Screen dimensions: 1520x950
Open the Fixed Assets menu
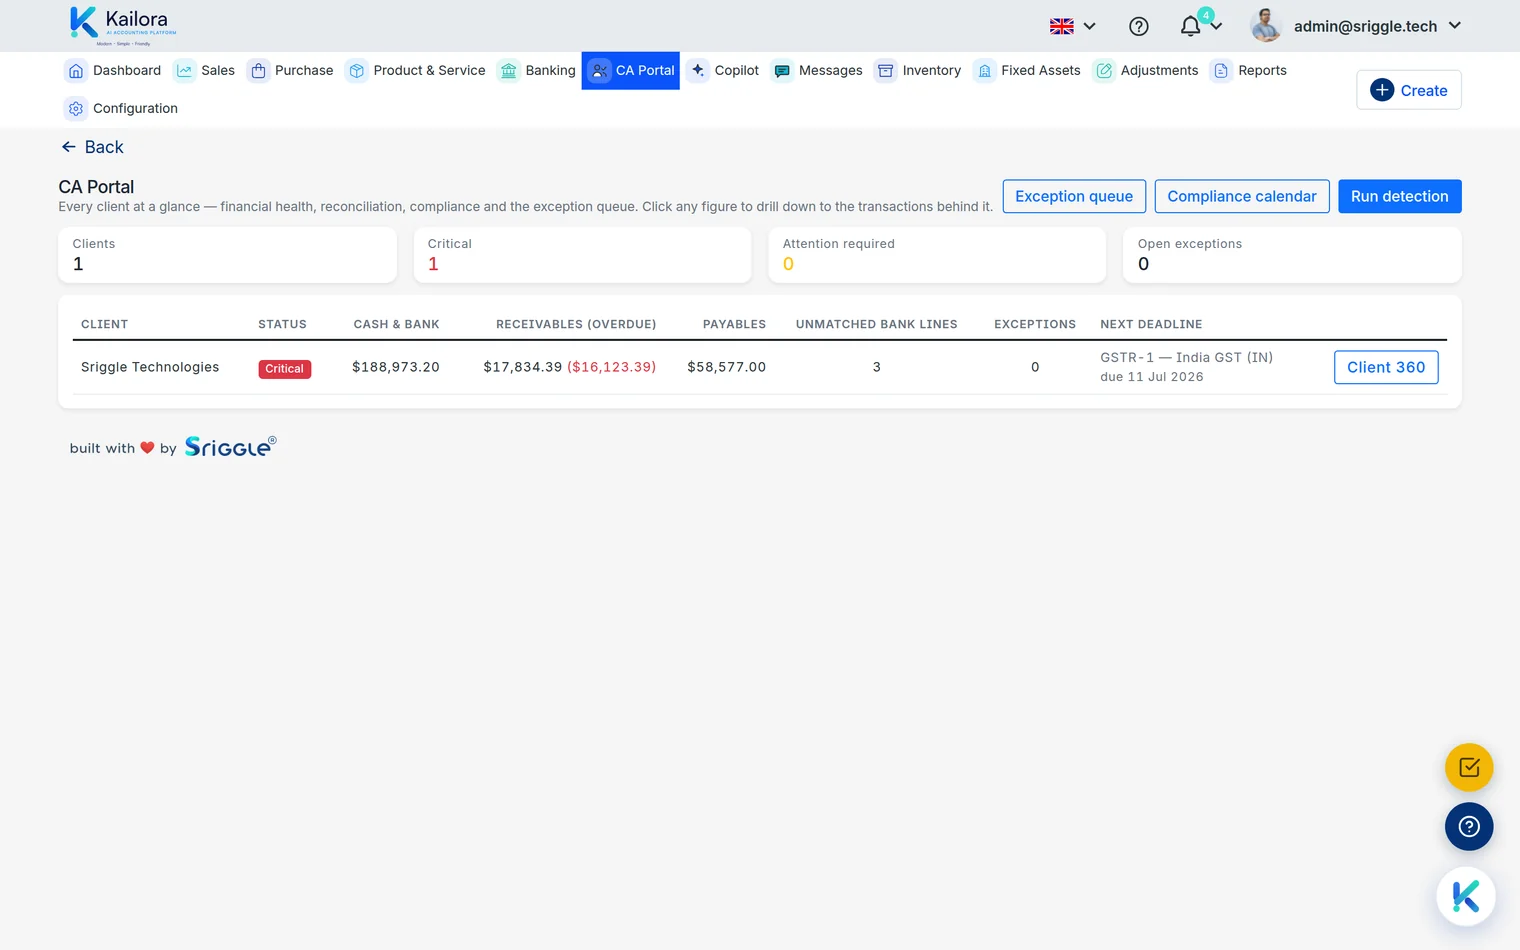click(1027, 71)
